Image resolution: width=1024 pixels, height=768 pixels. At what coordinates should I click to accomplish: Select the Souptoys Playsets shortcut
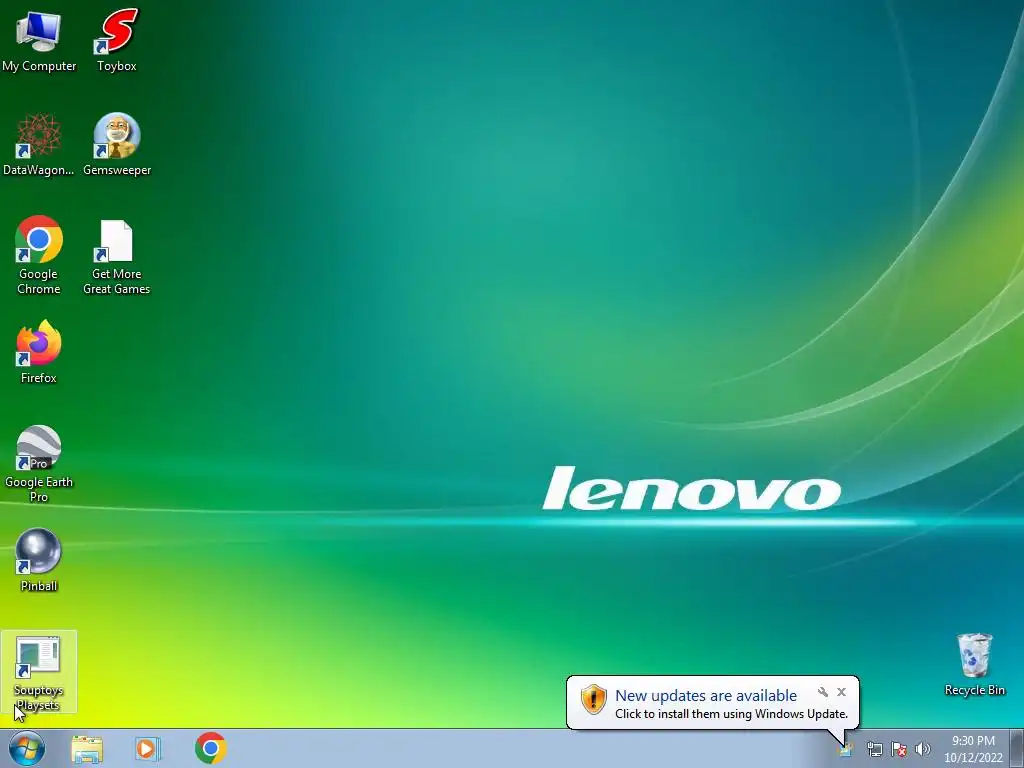[39, 672]
